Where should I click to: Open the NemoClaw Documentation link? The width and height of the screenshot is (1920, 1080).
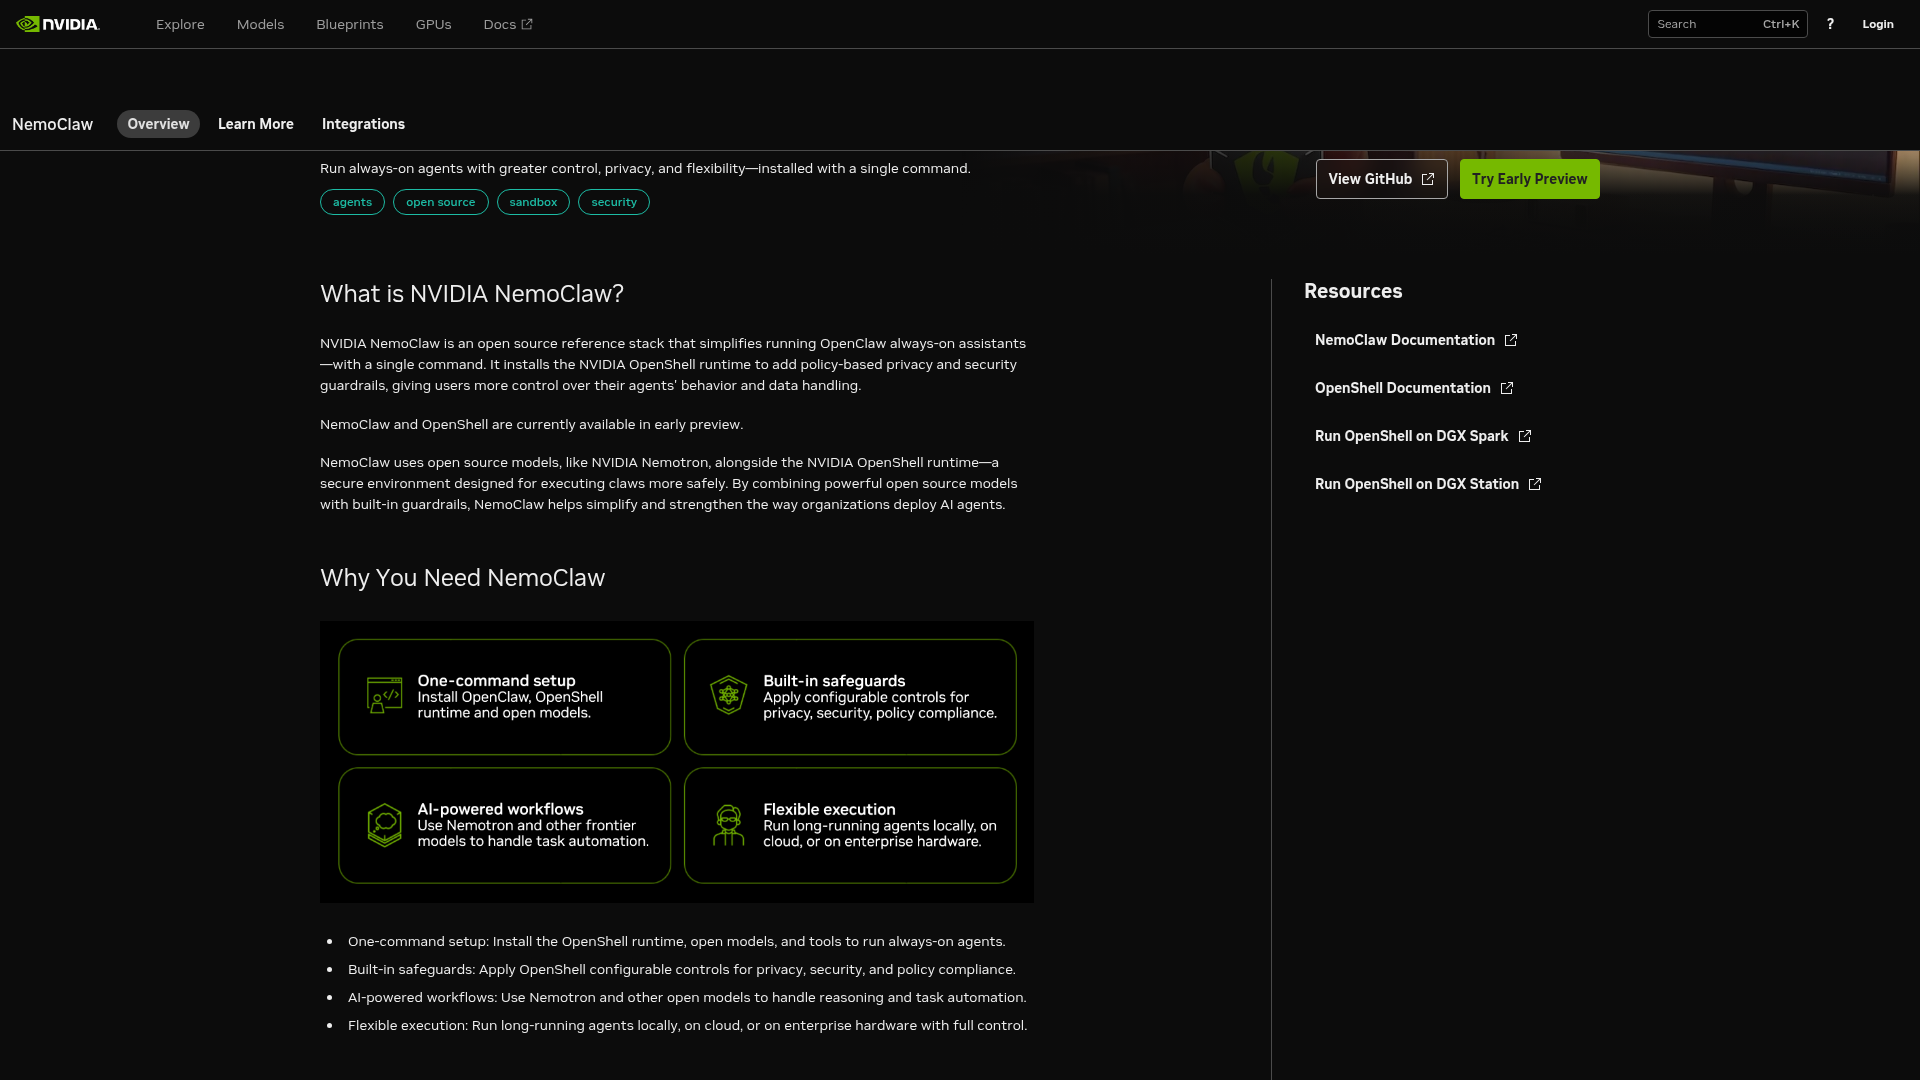pos(1416,340)
